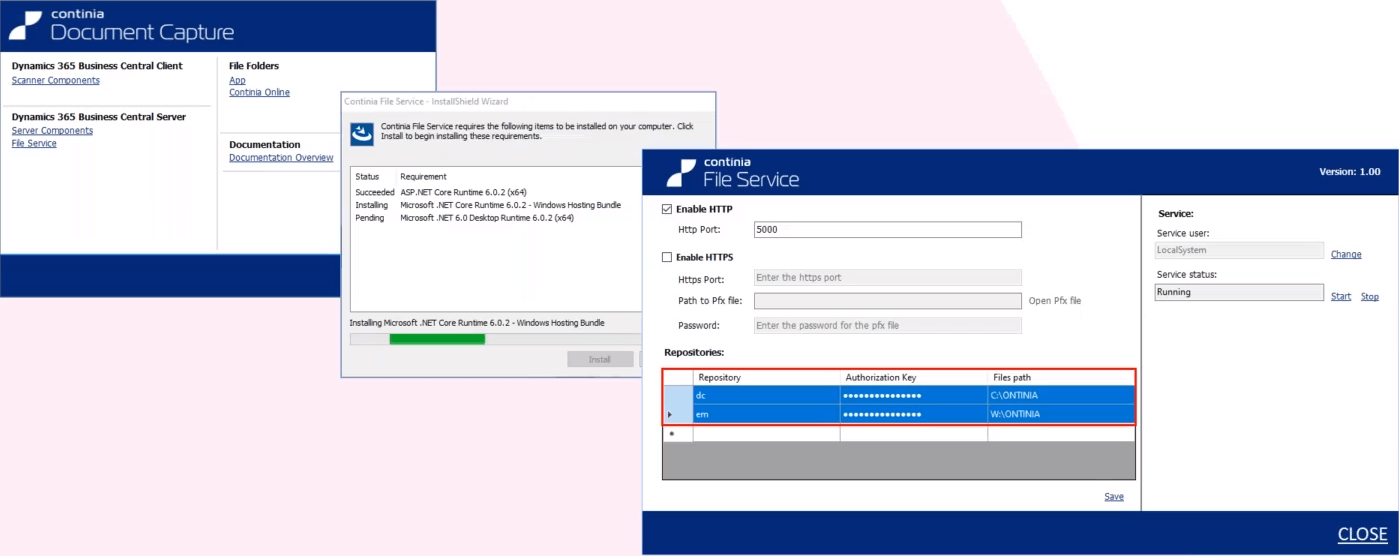Open the Continia Online file folder link
1399x556 pixels.
click(x=259, y=92)
